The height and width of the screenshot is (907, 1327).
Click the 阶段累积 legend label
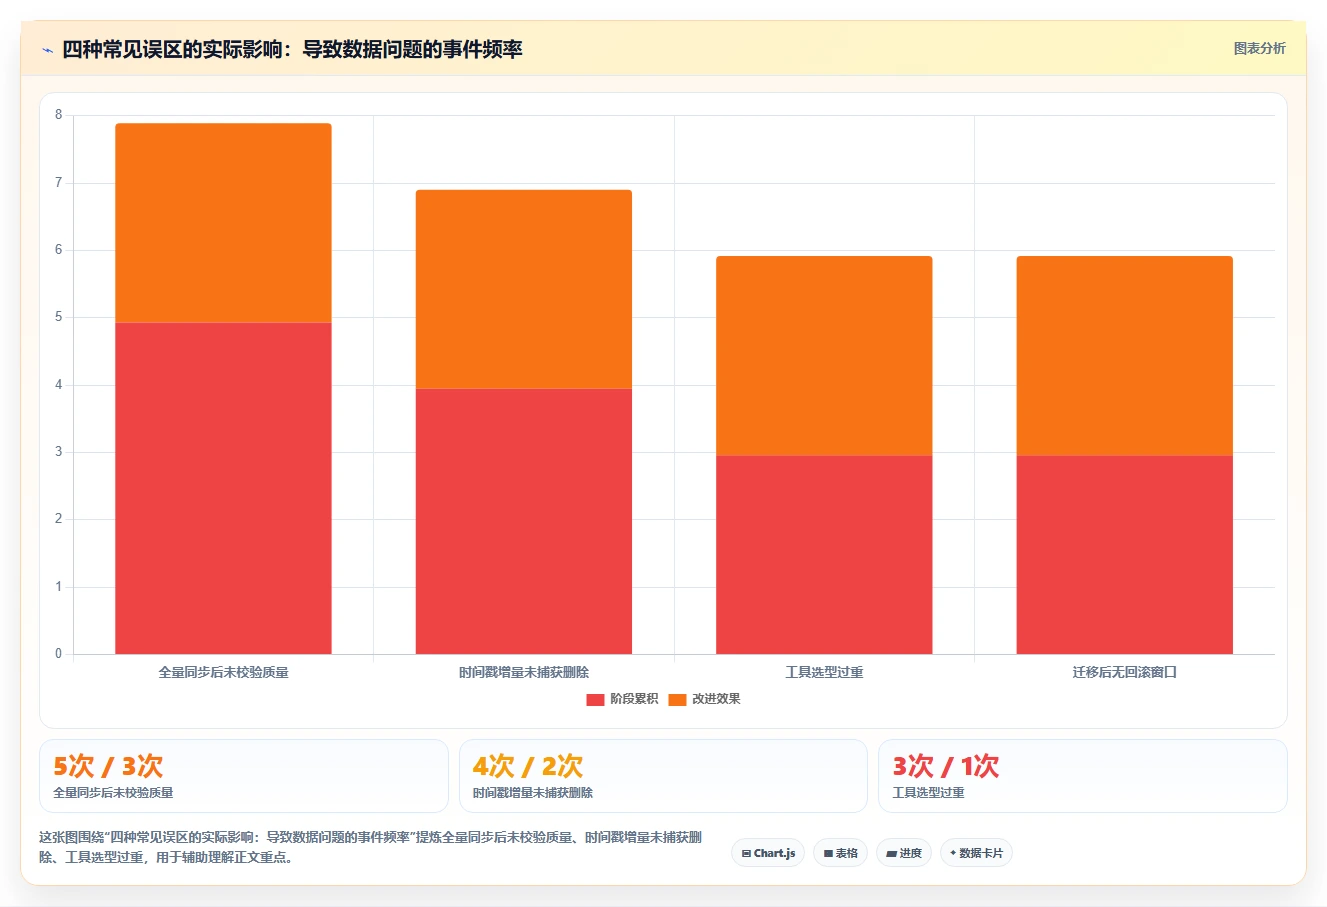(634, 699)
